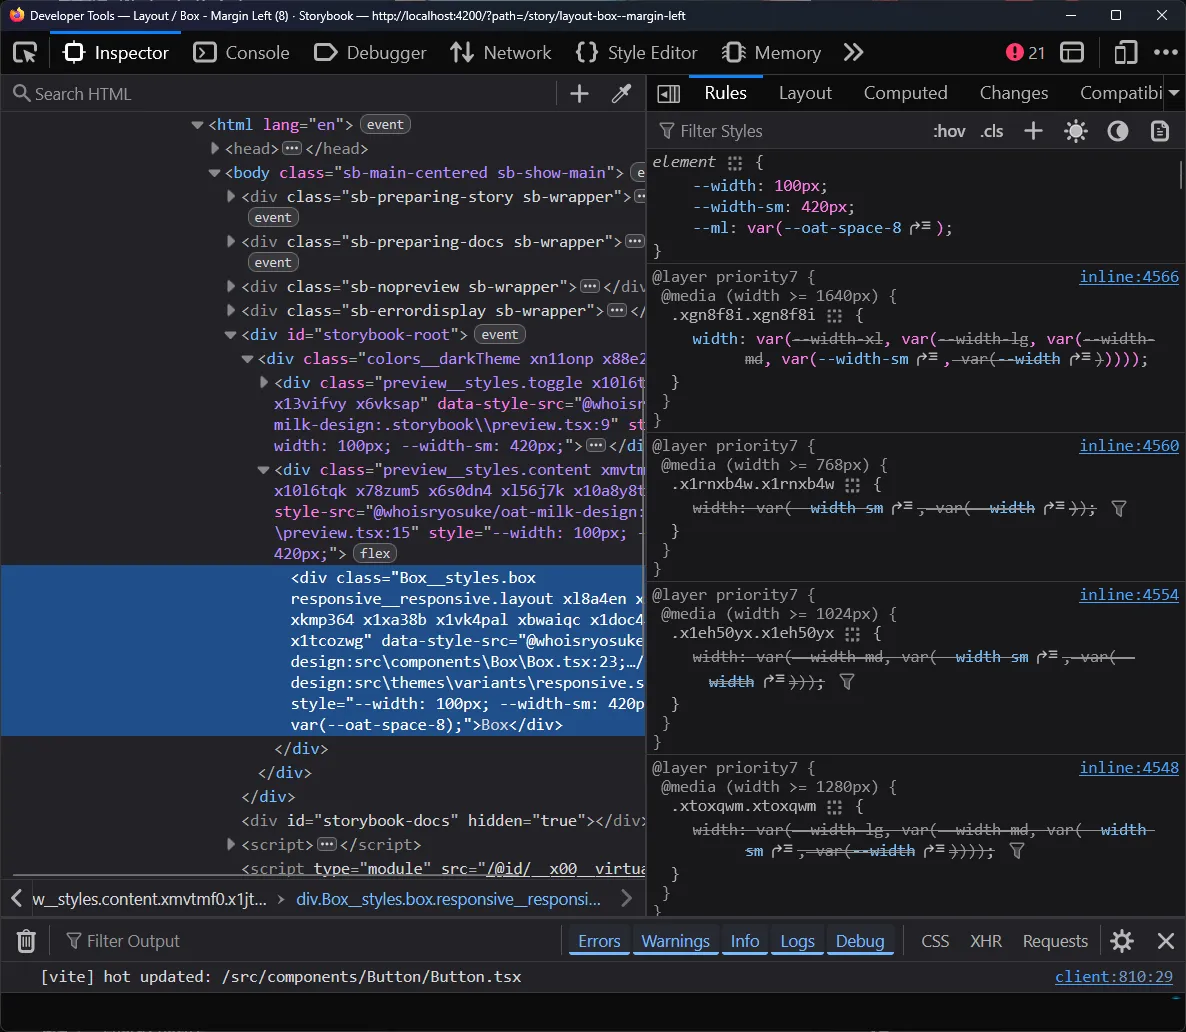The width and height of the screenshot is (1186, 1032).
Task: Activate the element picker tool
Action: click(25, 52)
